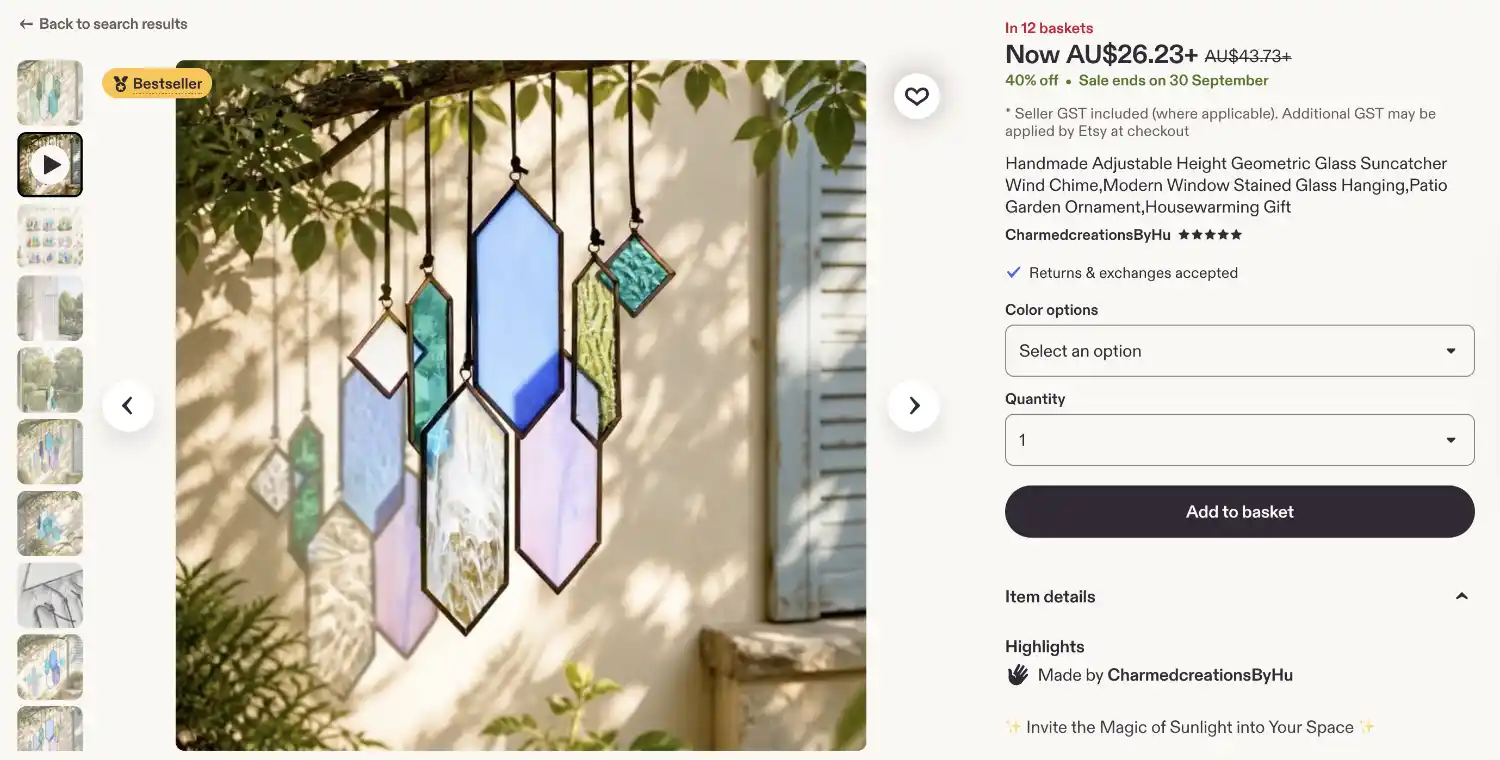
Task: Add the item to basket
Action: click(1240, 512)
